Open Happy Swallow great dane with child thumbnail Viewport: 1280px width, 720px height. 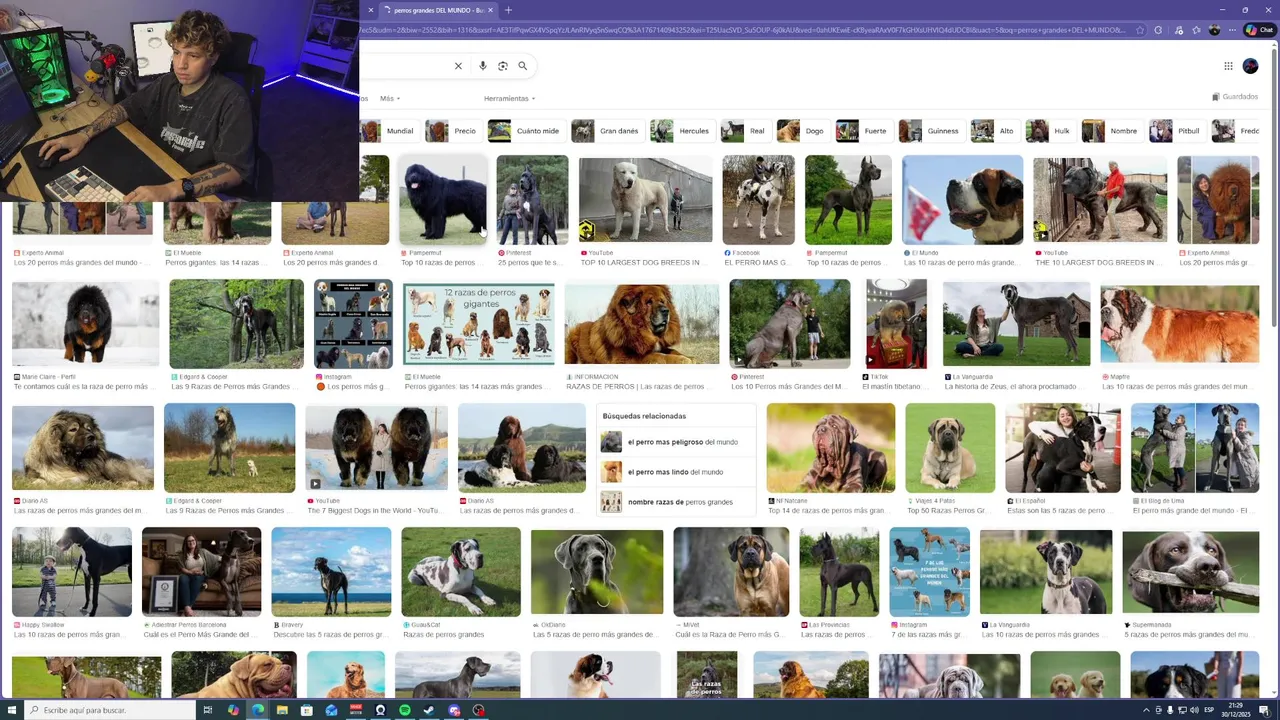coord(72,572)
